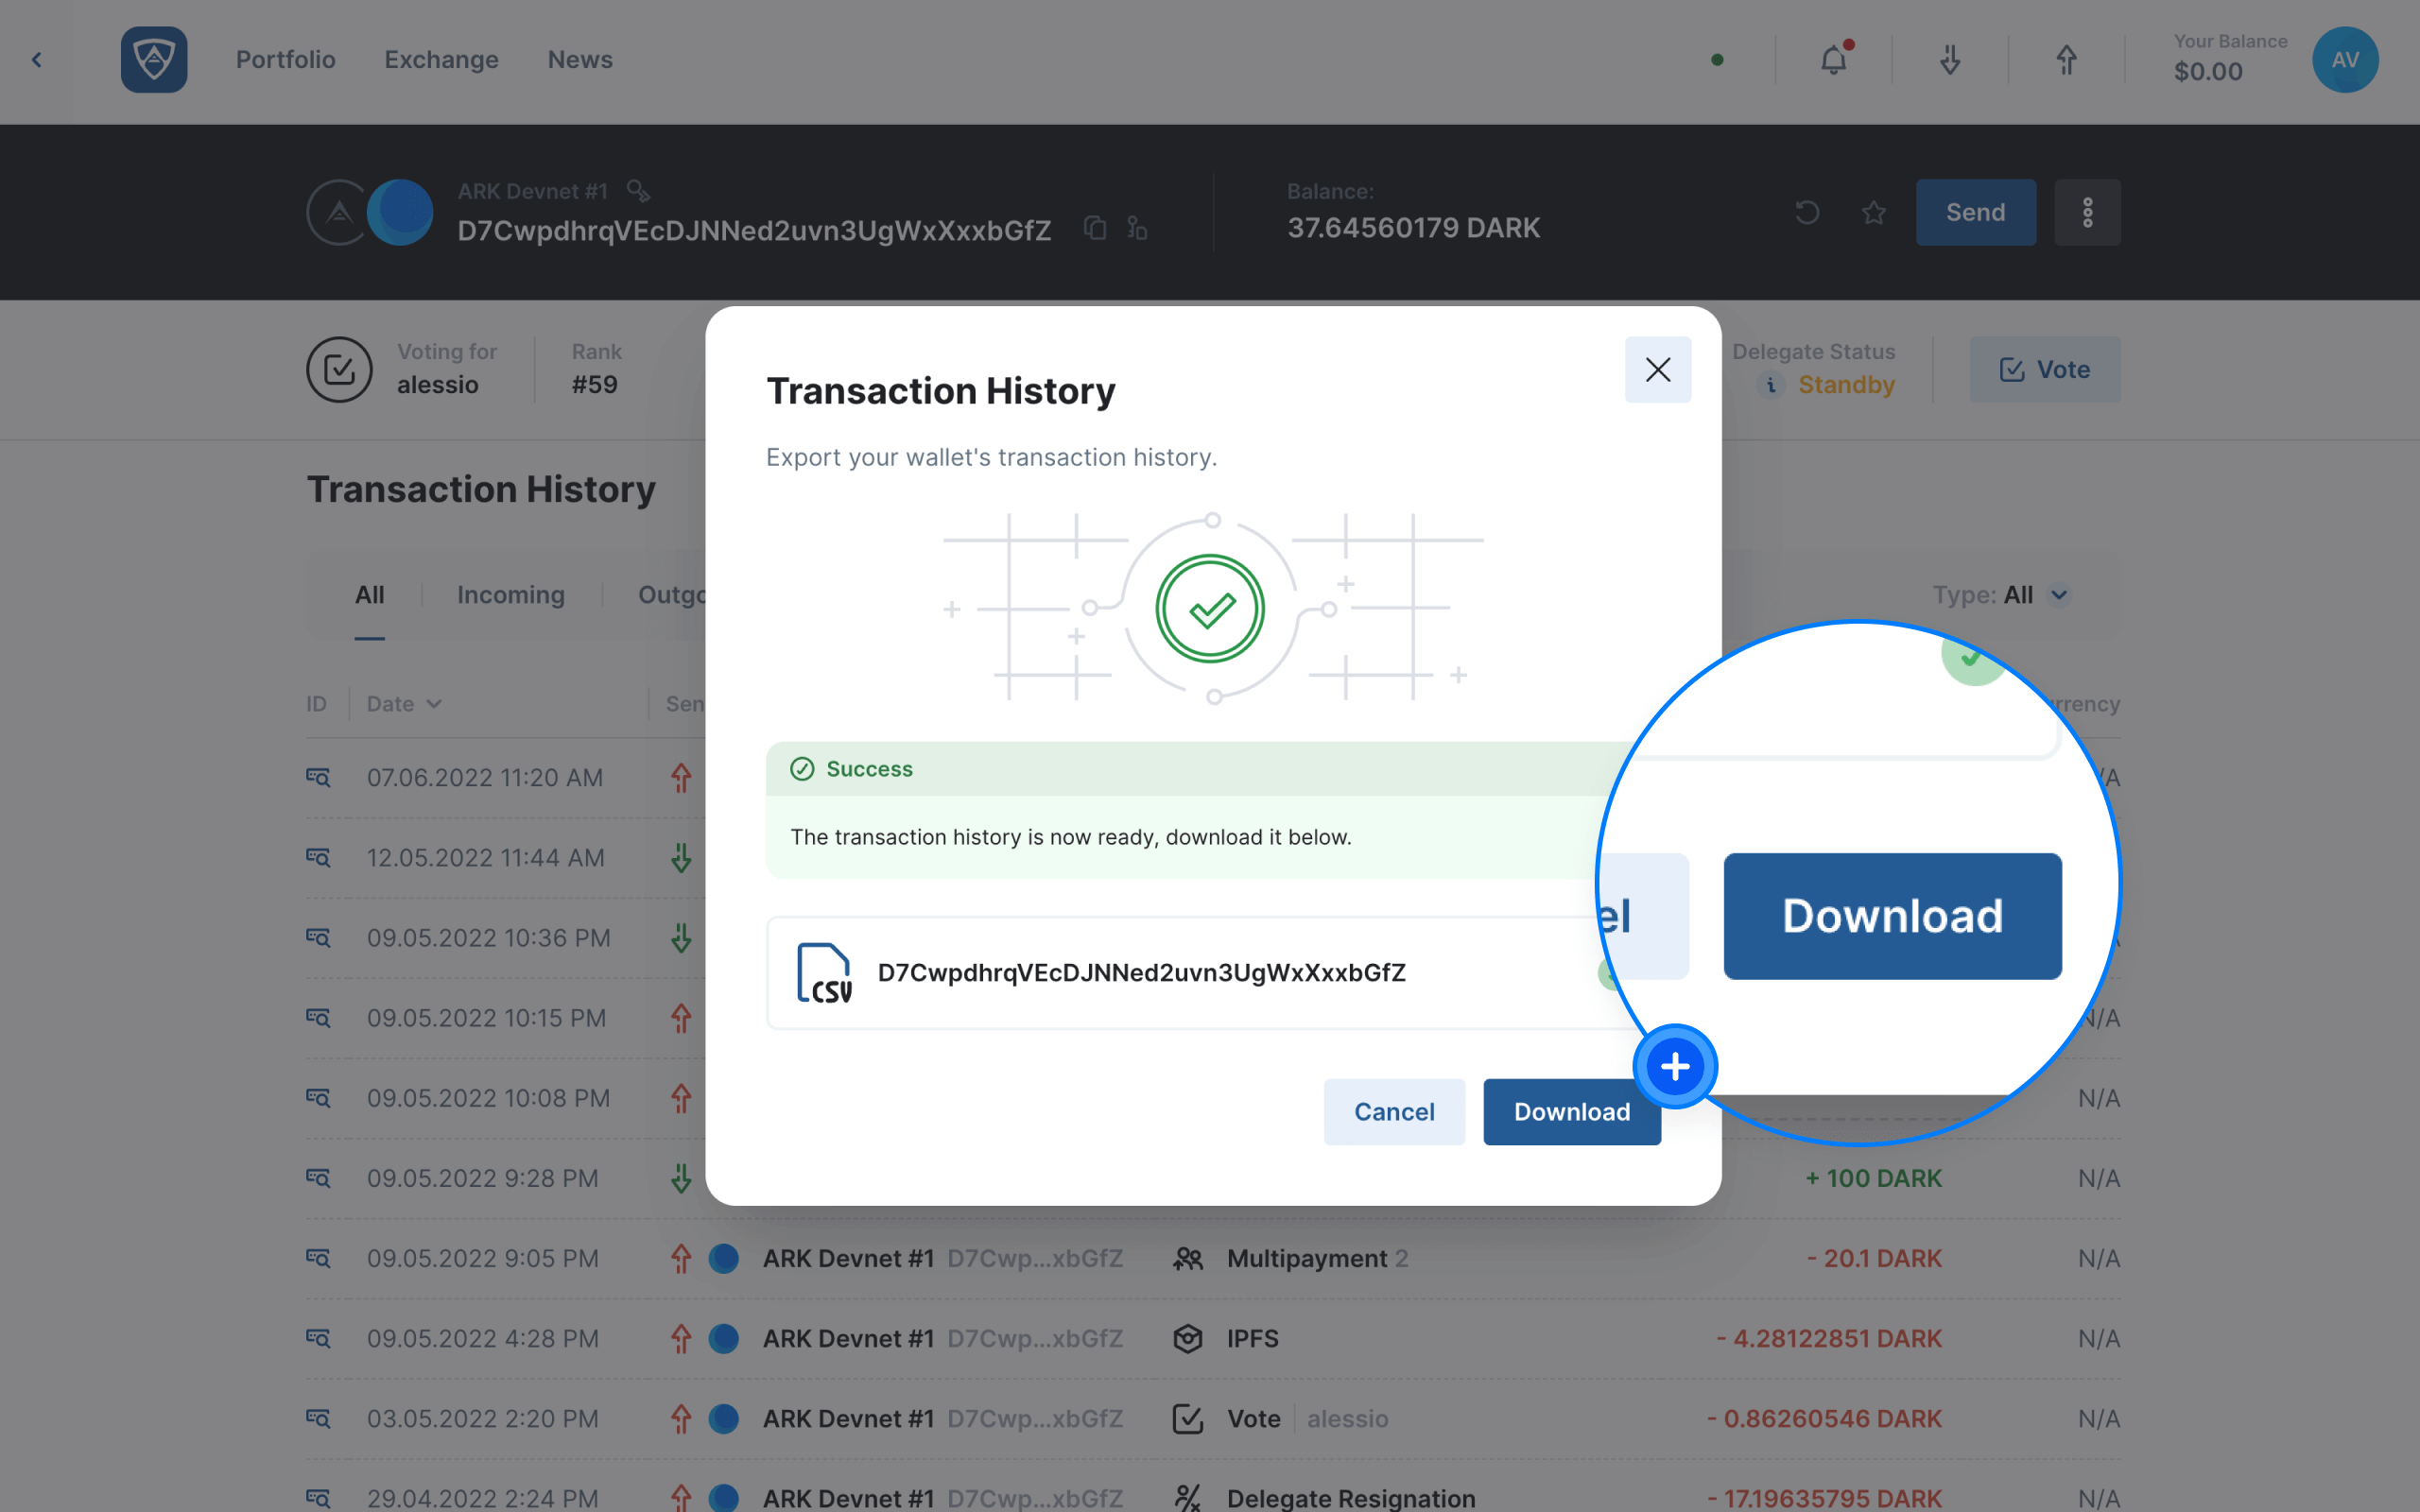The image size is (2420, 1512).
Task: Open the ARK shield logo home
Action: pyautogui.click(x=154, y=60)
